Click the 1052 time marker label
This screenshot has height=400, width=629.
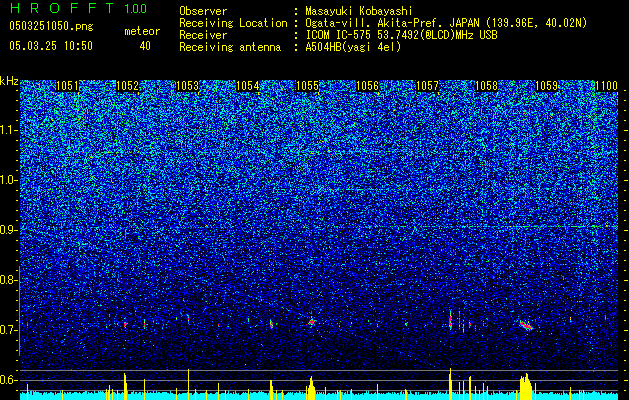128,86
